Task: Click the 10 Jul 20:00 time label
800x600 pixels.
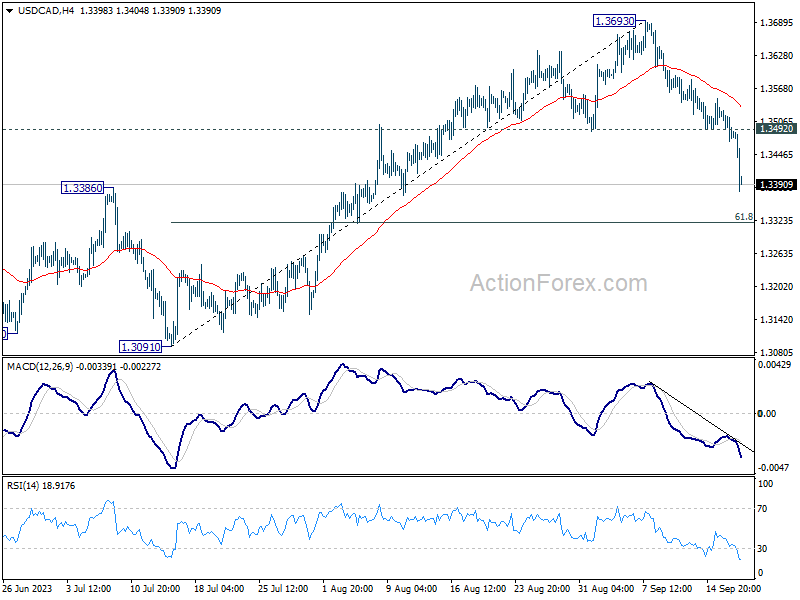Action: (155, 588)
